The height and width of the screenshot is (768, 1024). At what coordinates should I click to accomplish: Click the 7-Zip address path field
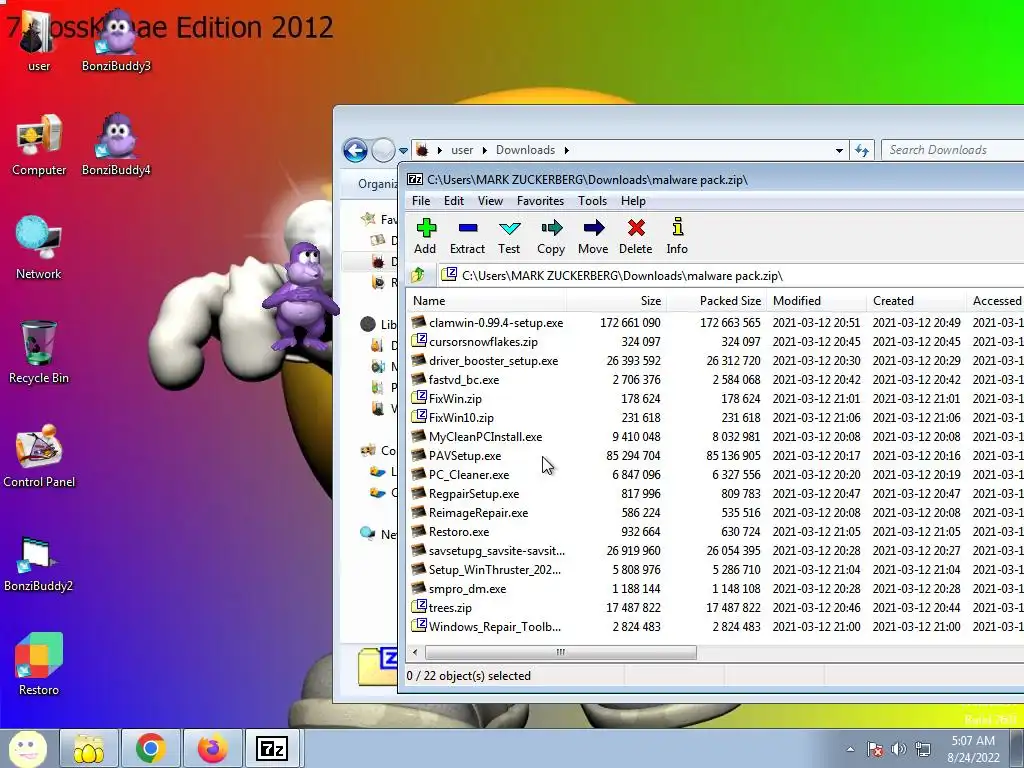tap(731, 276)
